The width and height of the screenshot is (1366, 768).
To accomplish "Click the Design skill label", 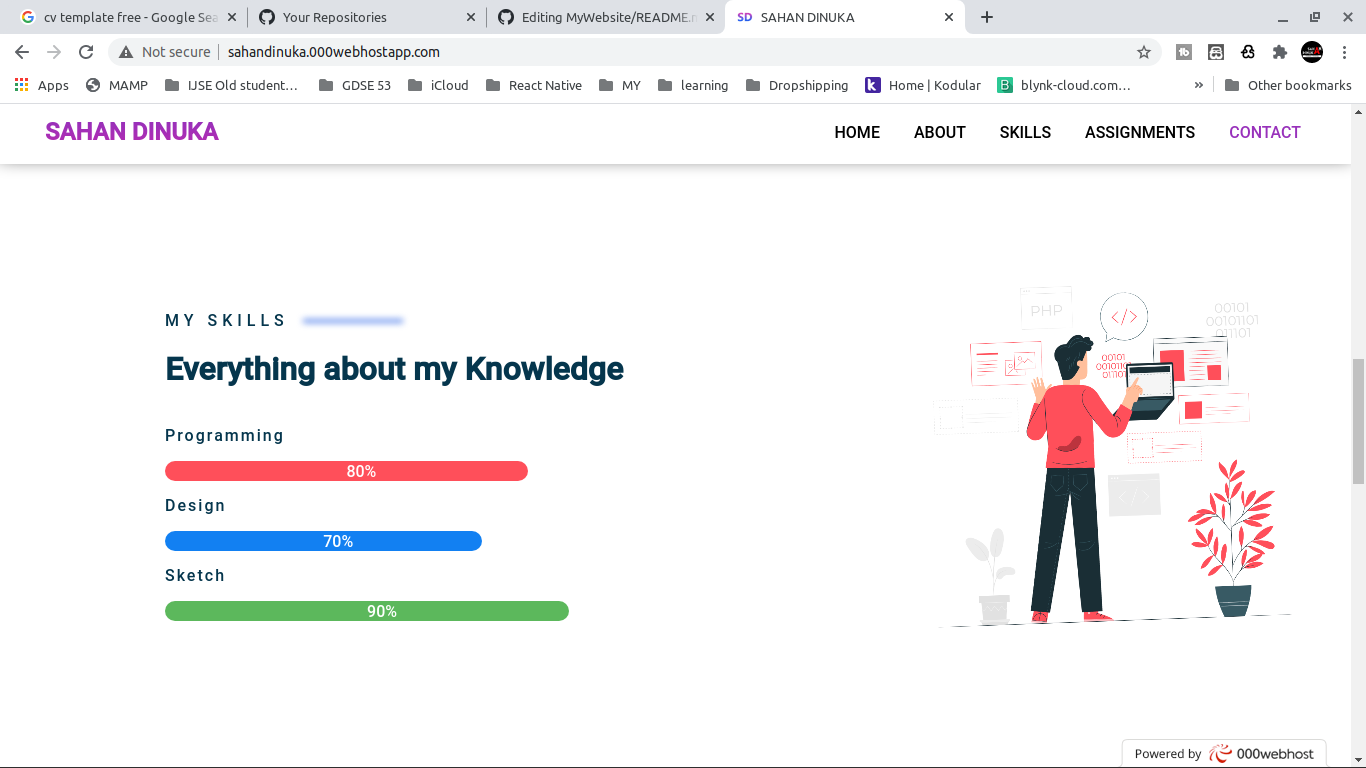I will click(x=195, y=506).
